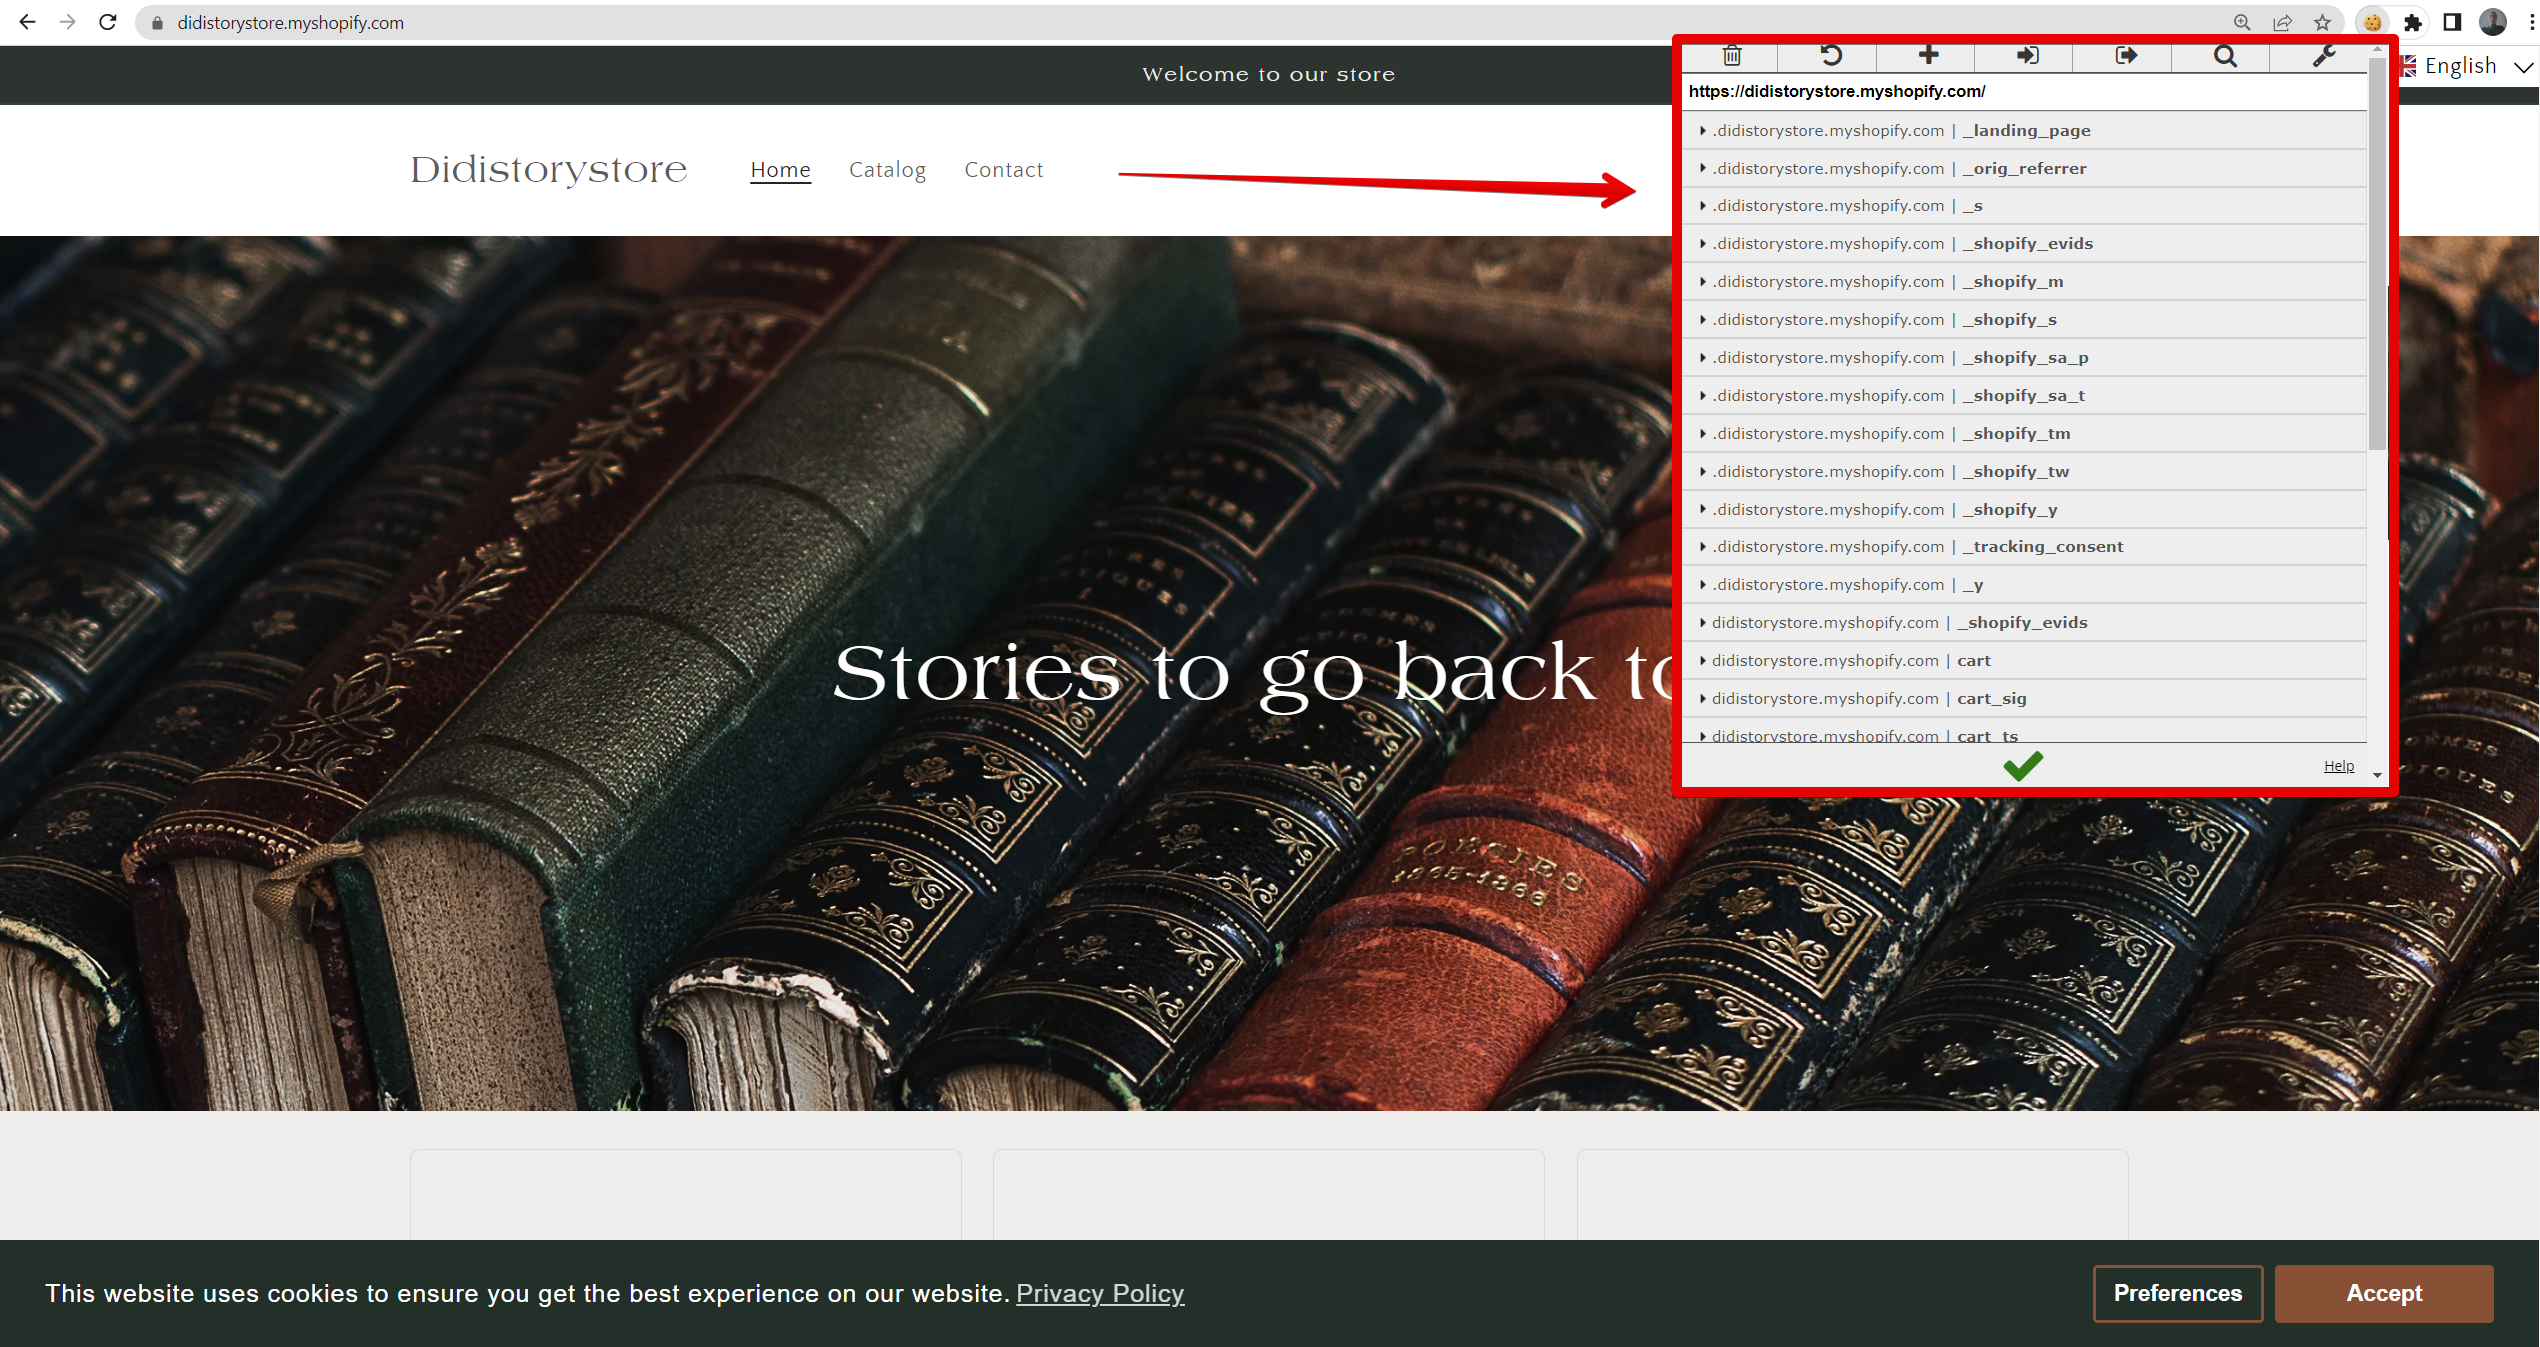Expand the cart cookie row

[x=2024, y=661]
